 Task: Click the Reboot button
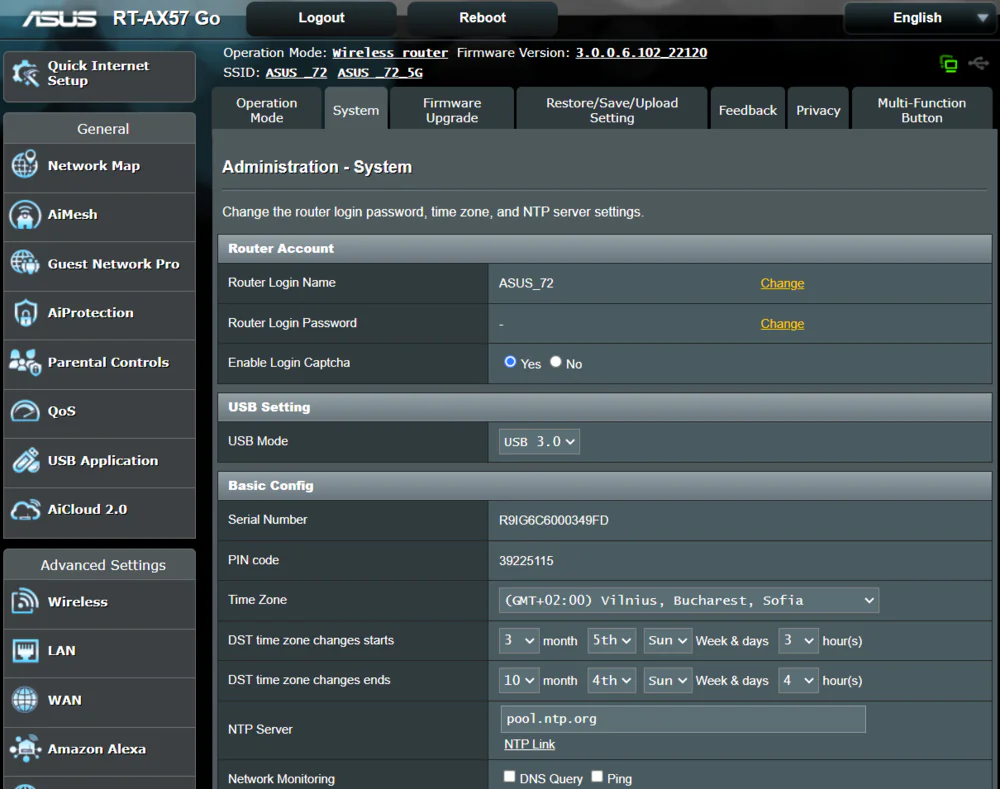[483, 18]
